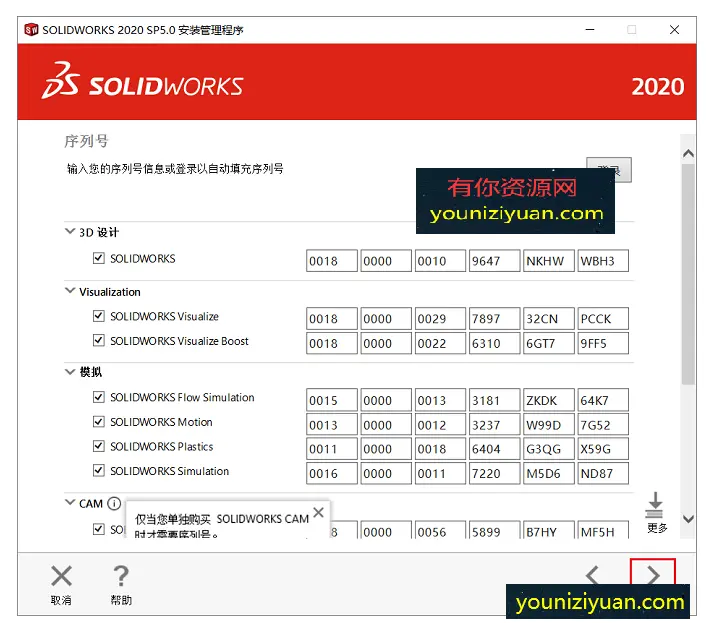This screenshot has height=623, width=710.
Task: Click Visualize Boost field containing 6GT7
Action: coord(549,343)
